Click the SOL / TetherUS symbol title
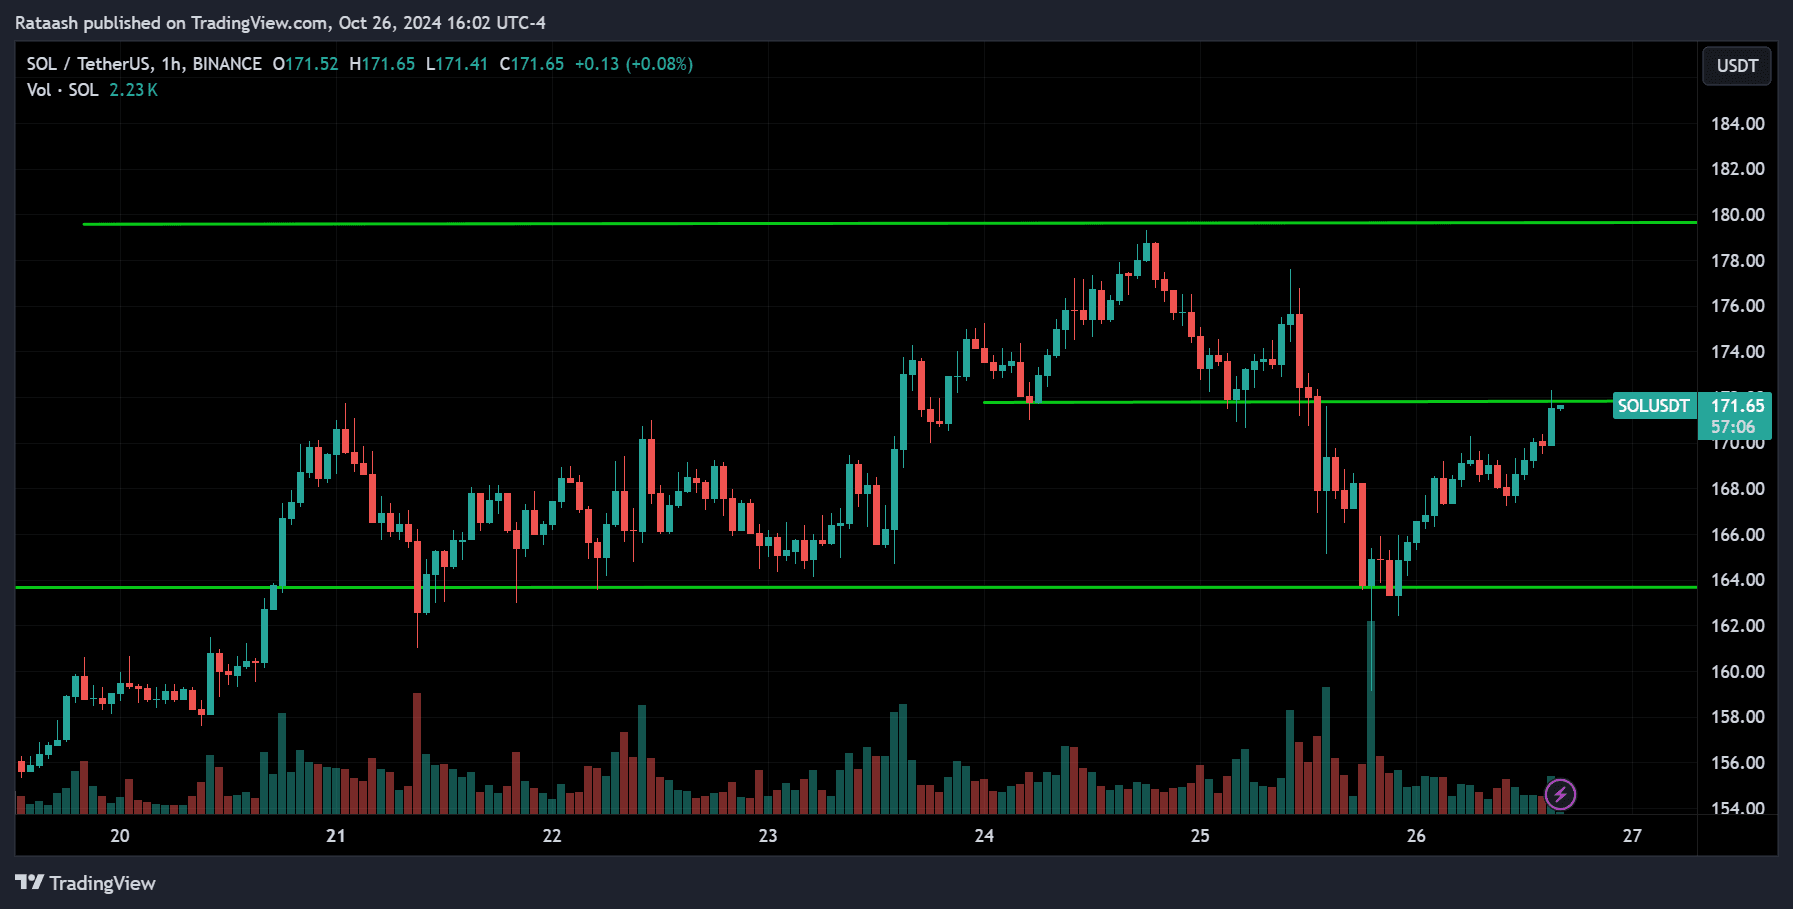The image size is (1793, 909). (x=88, y=64)
